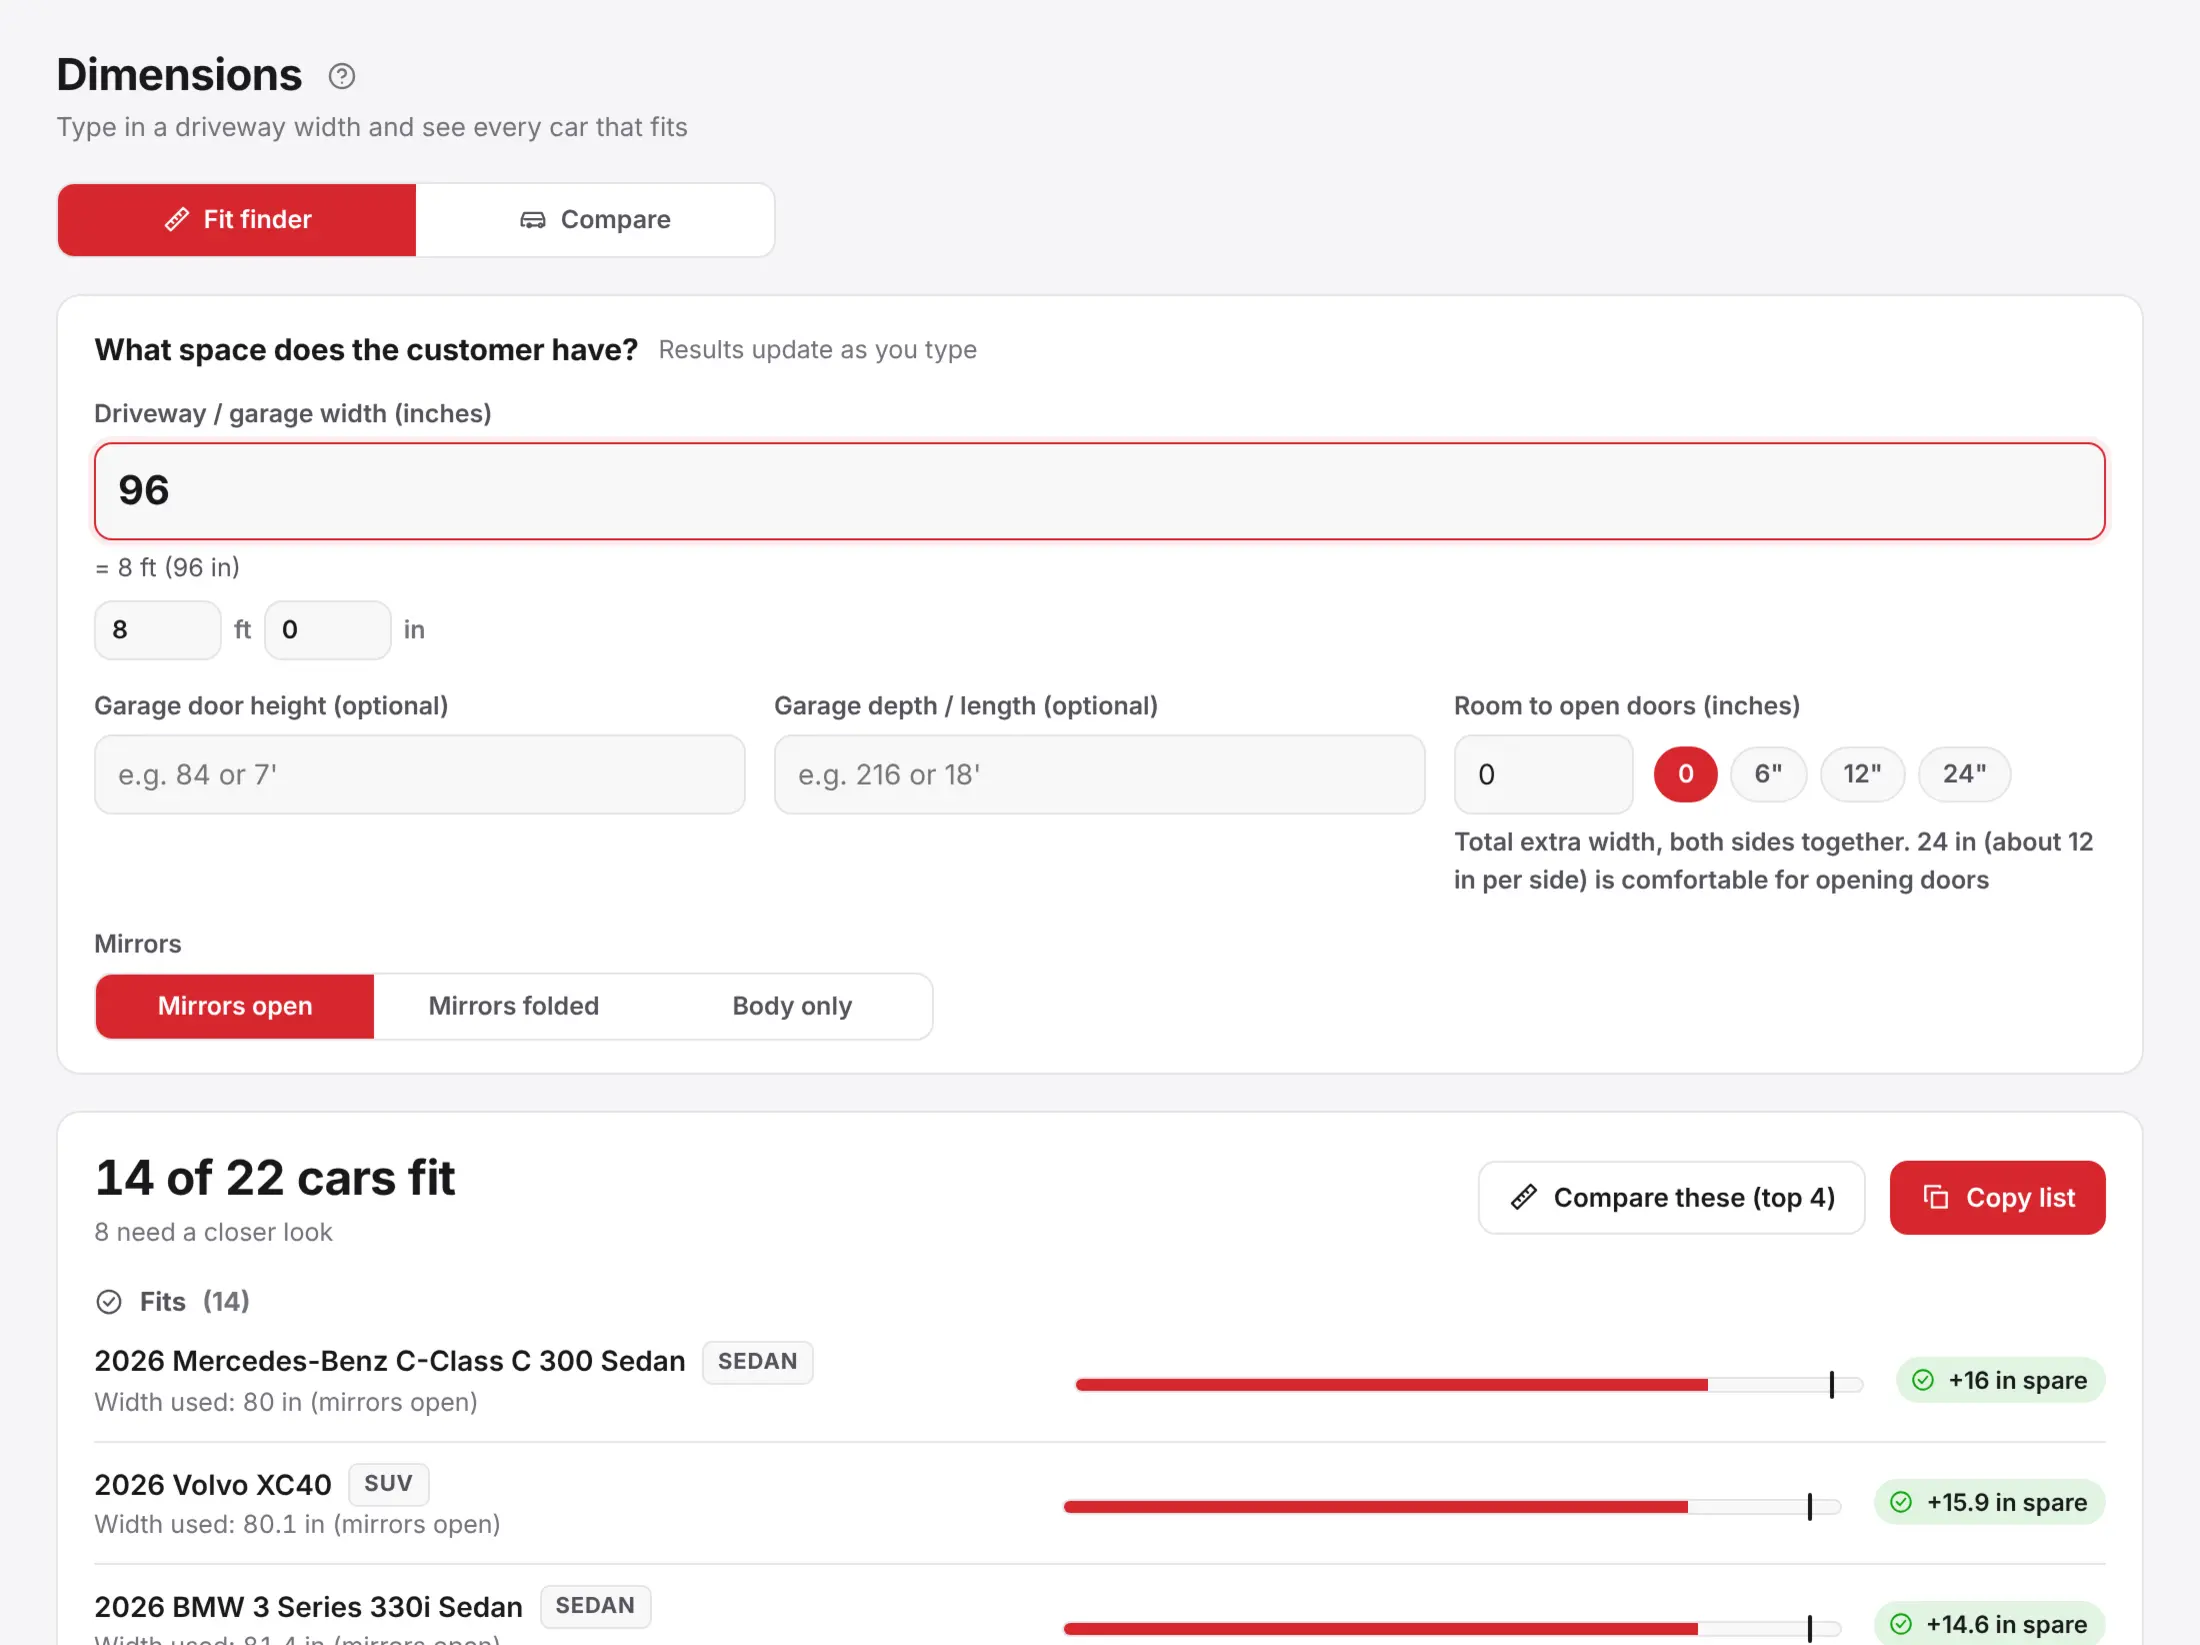Image resolution: width=2200 pixels, height=1645 pixels.
Task: Click the green check icon in +14.6 in spare
Action: [x=1901, y=1625]
